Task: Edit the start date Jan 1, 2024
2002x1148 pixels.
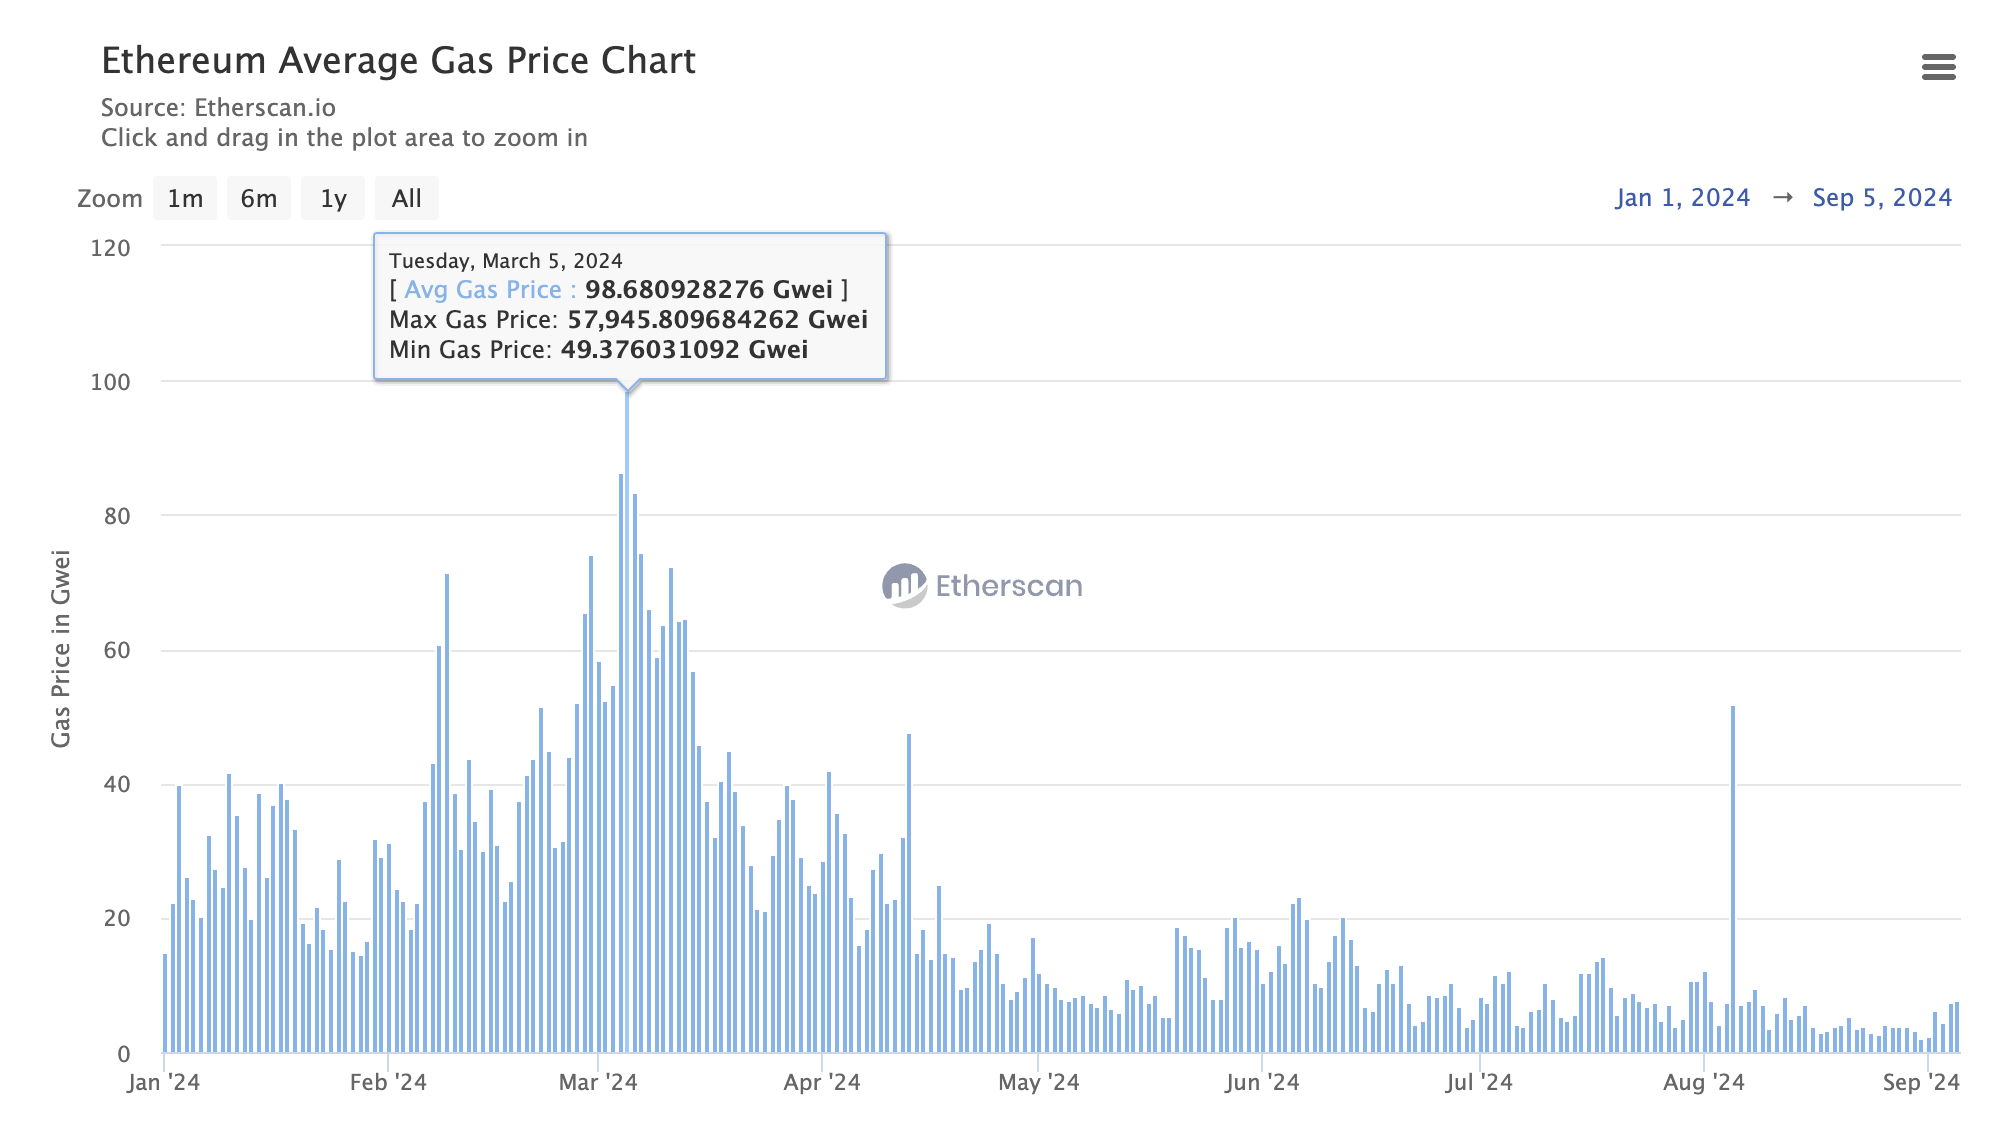Action: [x=1682, y=198]
